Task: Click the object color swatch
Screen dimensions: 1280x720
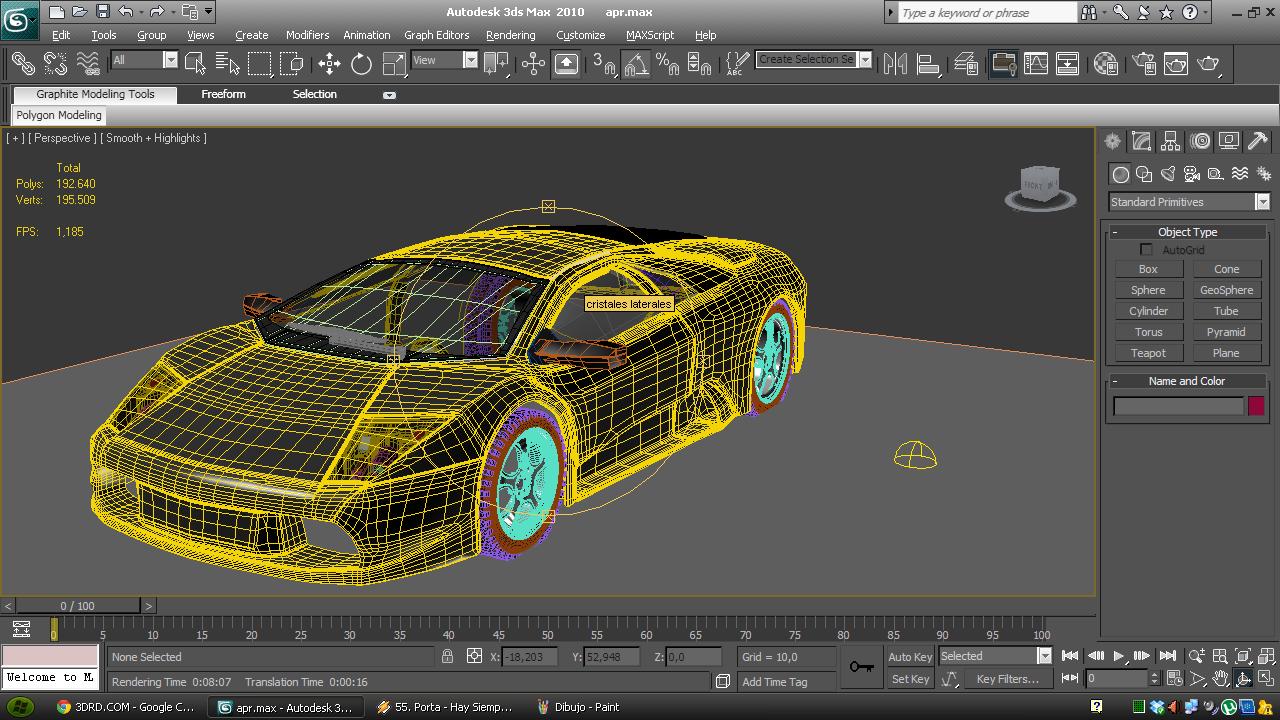Action: pos(1256,406)
